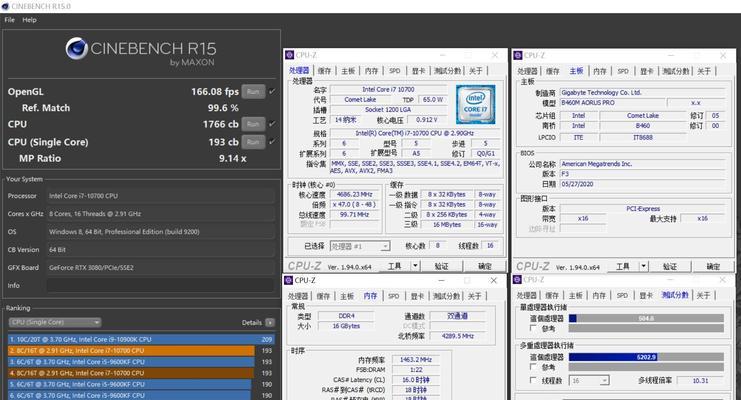741x400 pixels.
Task: Click the memory type value DDR4
Action: [x=346, y=316]
